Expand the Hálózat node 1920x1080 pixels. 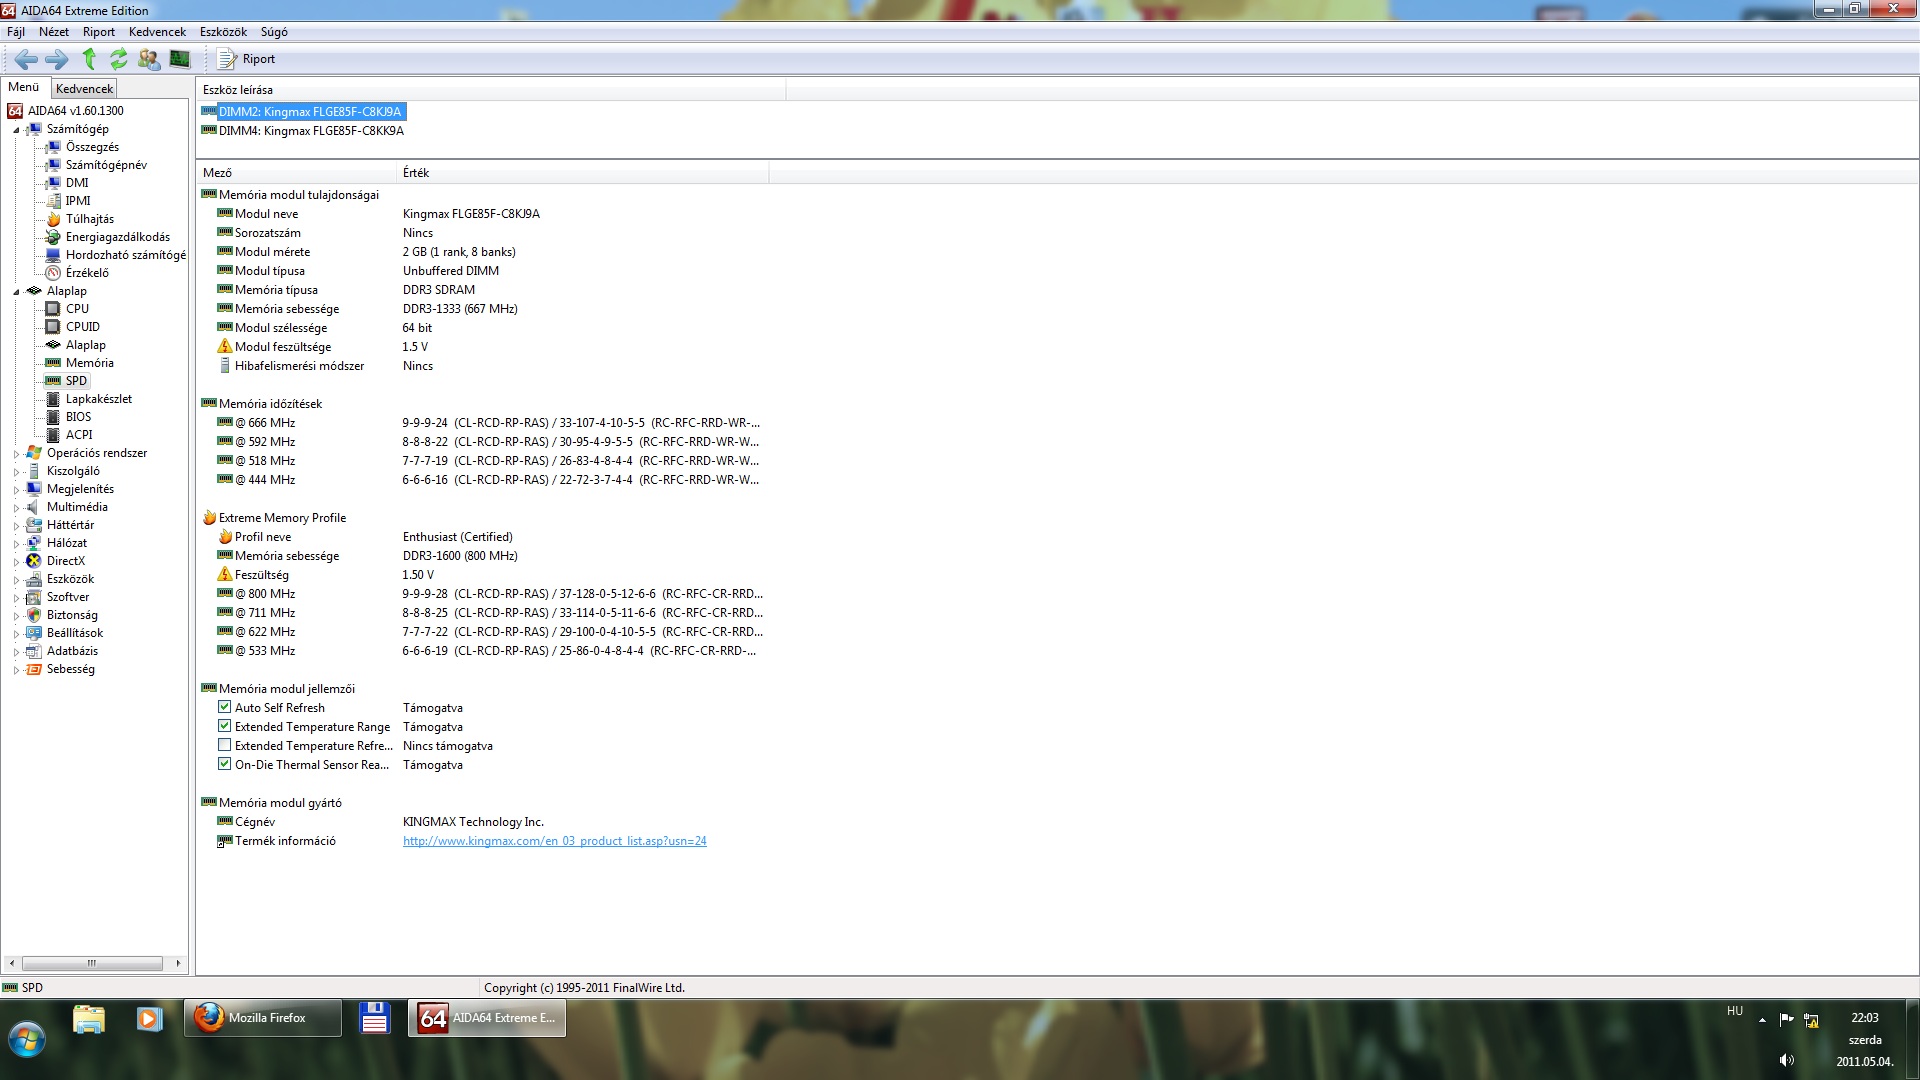coord(16,544)
